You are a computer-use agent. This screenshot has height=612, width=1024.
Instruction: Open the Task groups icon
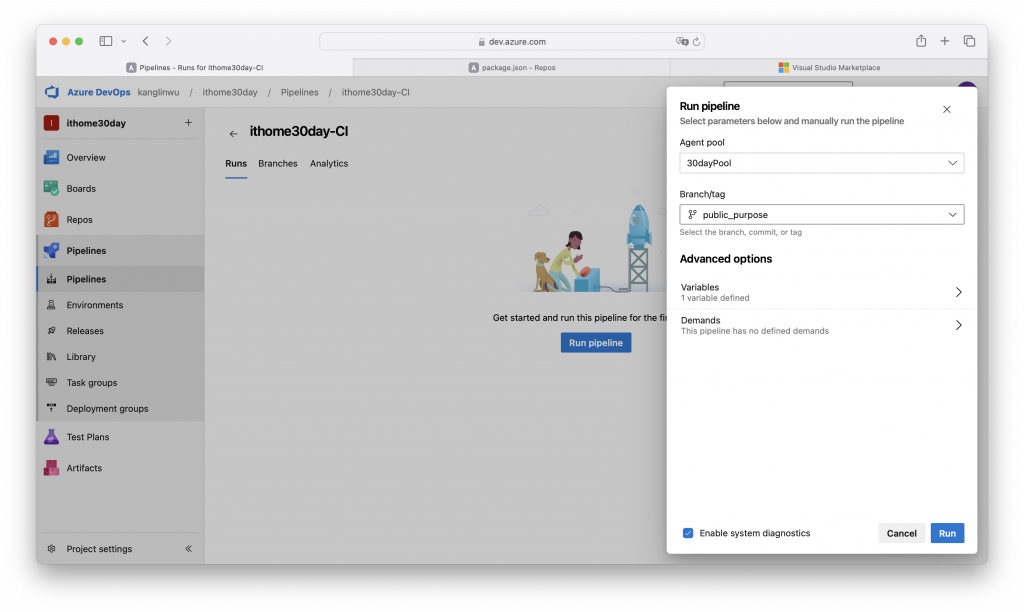coord(52,382)
